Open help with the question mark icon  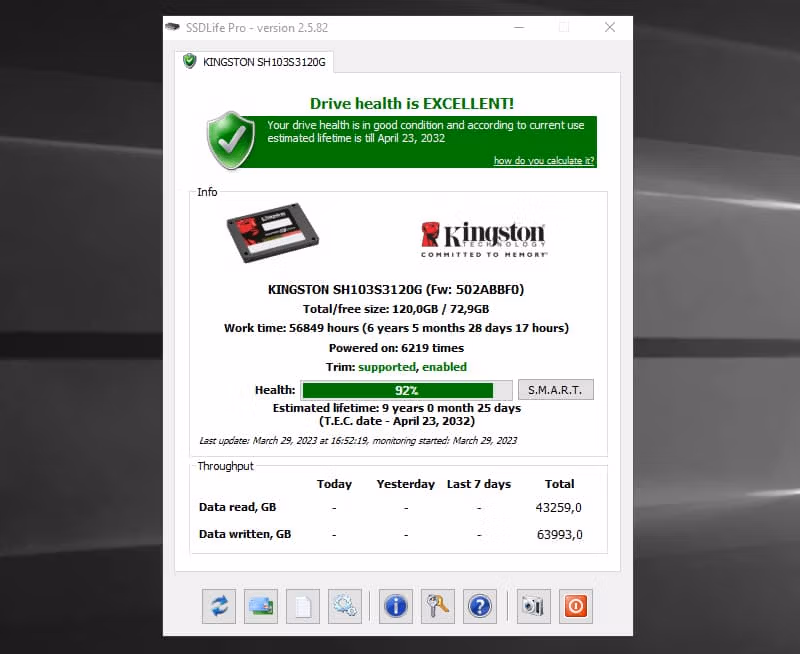[480, 607]
